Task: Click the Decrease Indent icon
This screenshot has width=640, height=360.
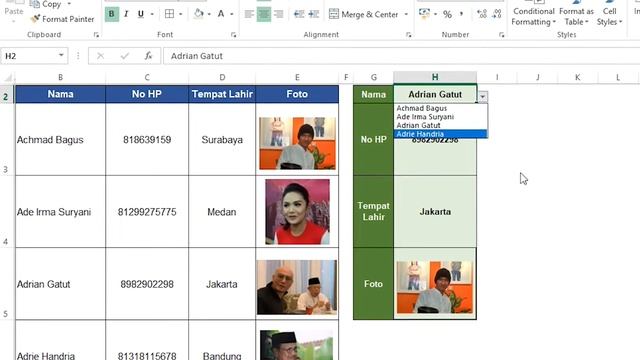Action: pos(299,14)
